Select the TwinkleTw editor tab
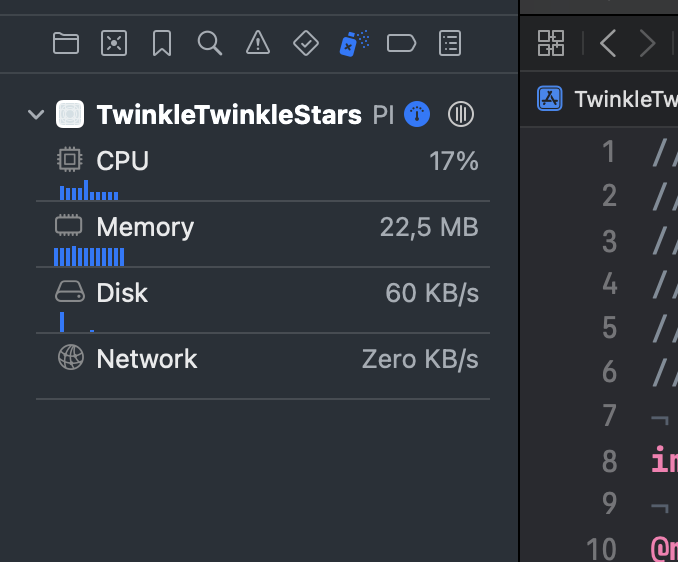 point(620,98)
